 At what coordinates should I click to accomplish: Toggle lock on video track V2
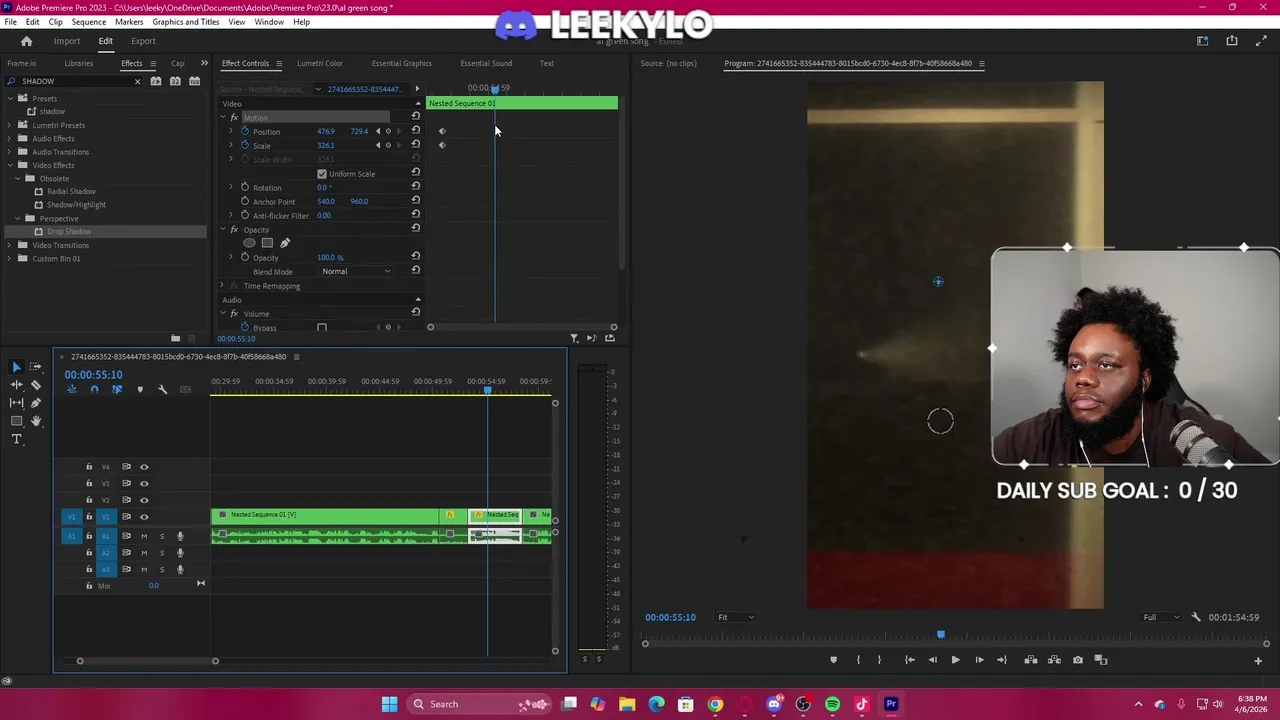coord(89,500)
